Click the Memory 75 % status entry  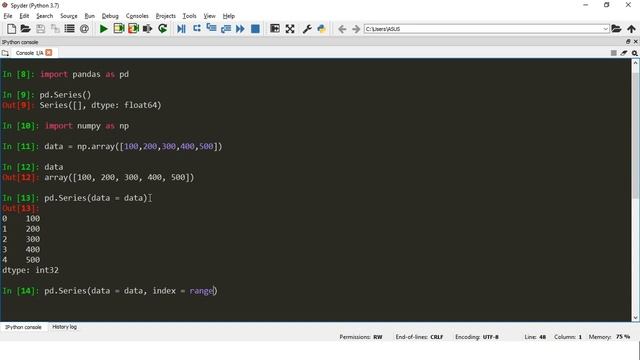coord(609,337)
